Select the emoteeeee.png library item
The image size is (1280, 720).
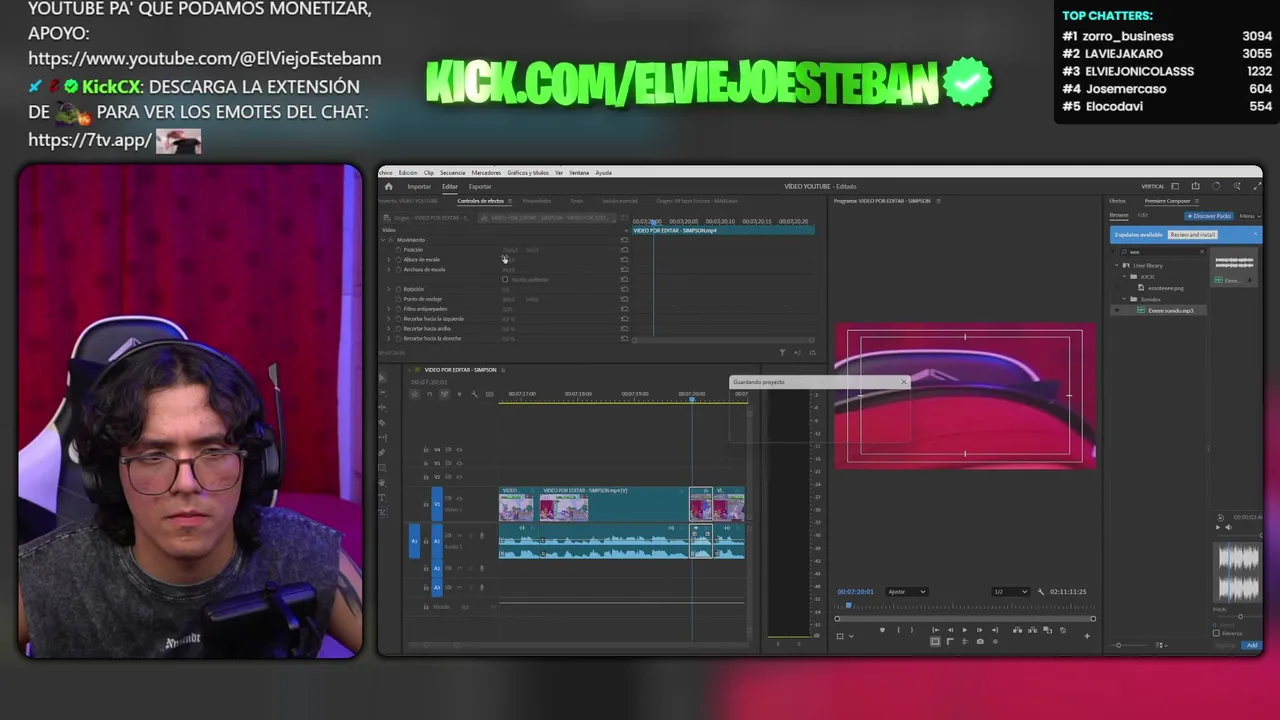[x=1166, y=288]
